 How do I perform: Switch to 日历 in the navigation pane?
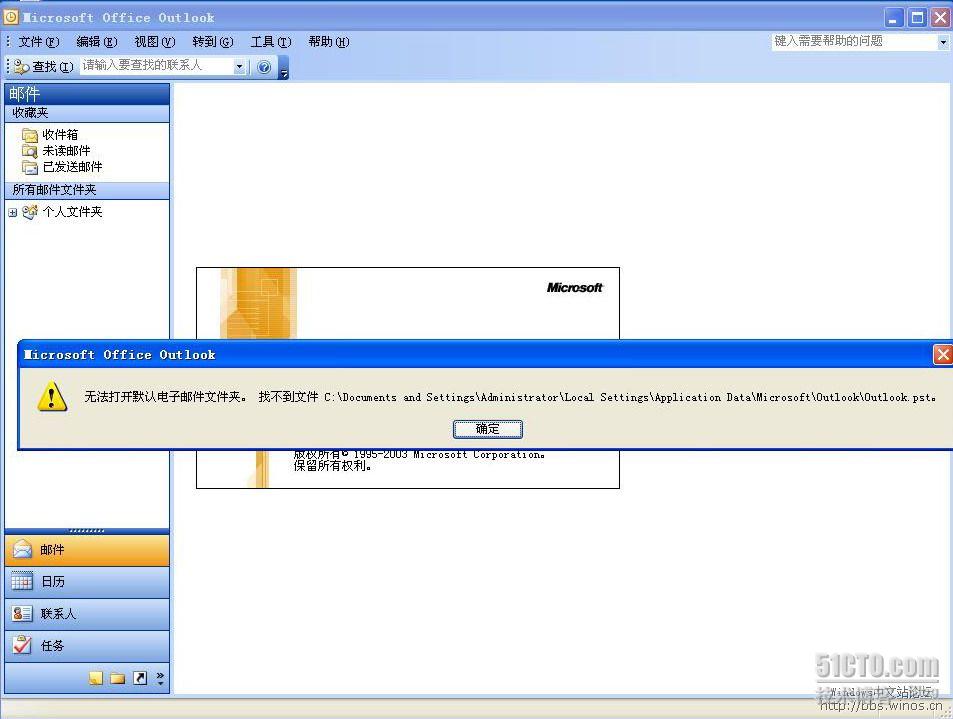pyautogui.click(x=87, y=582)
